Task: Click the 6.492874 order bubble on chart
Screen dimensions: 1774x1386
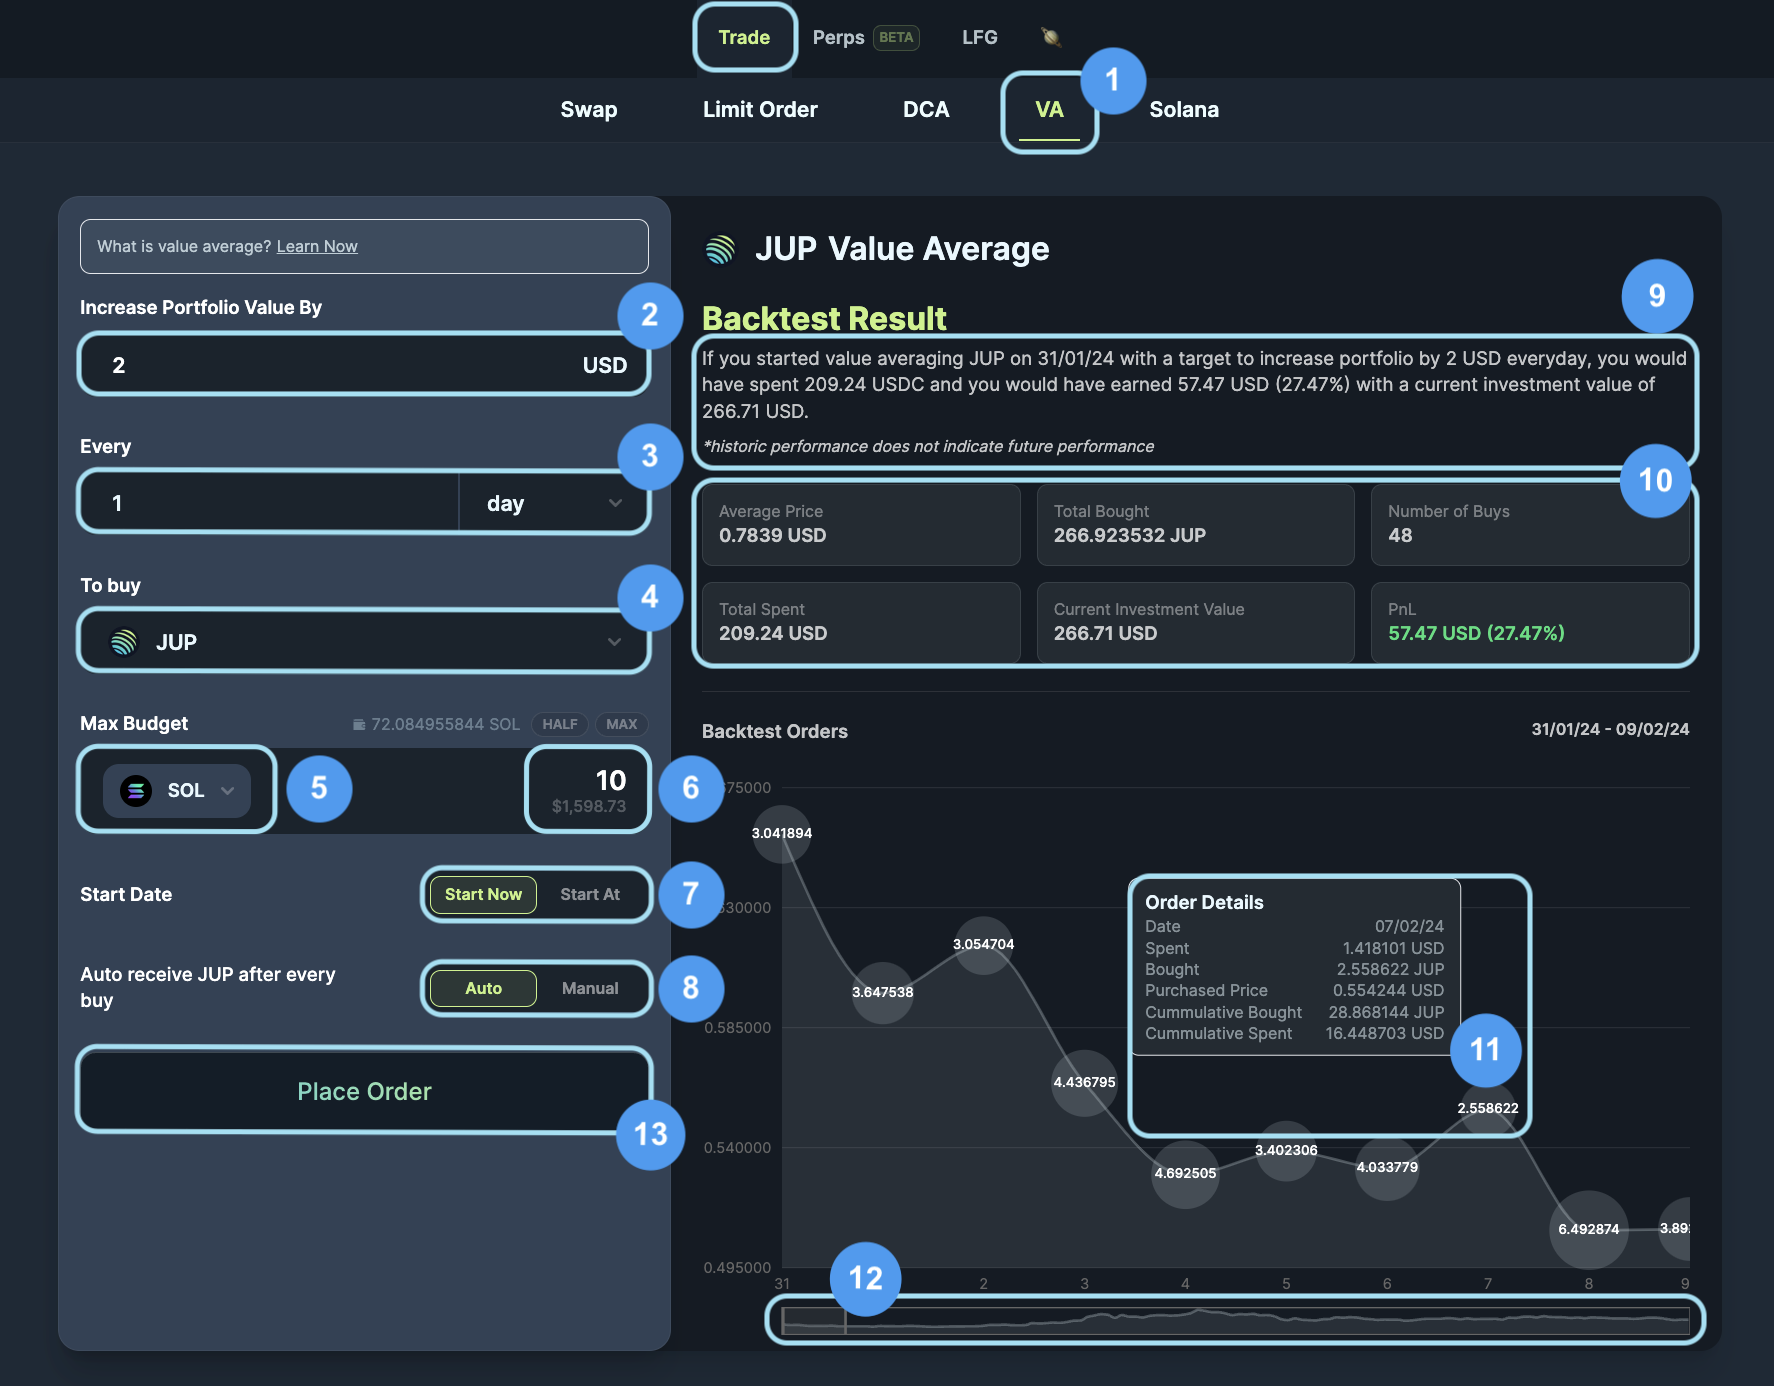Action: [1588, 1229]
